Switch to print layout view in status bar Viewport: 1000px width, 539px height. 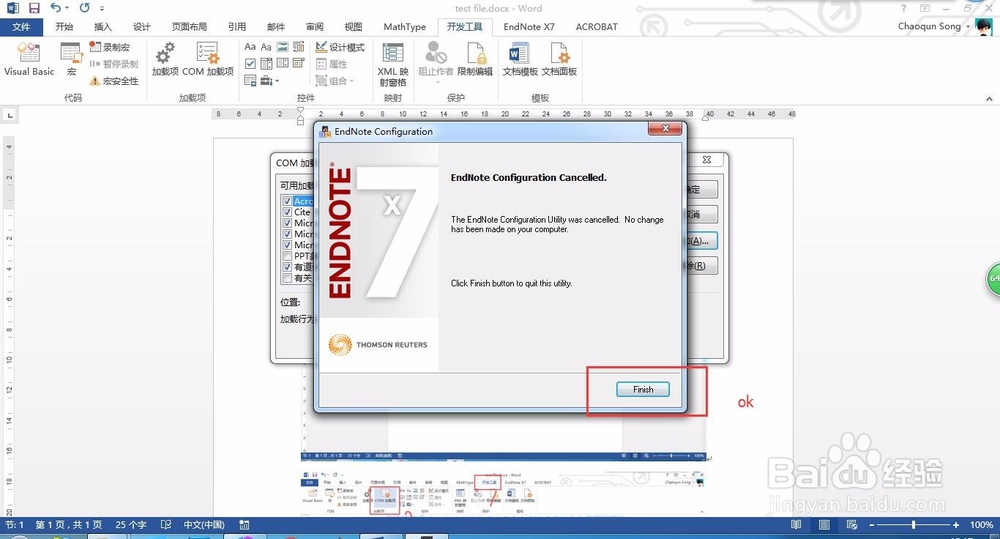[x=824, y=524]
